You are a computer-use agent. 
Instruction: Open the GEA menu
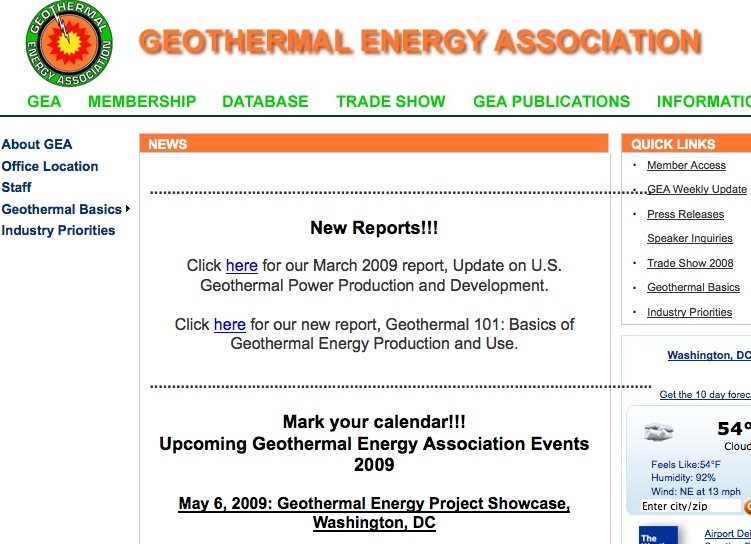click(44, 101)
